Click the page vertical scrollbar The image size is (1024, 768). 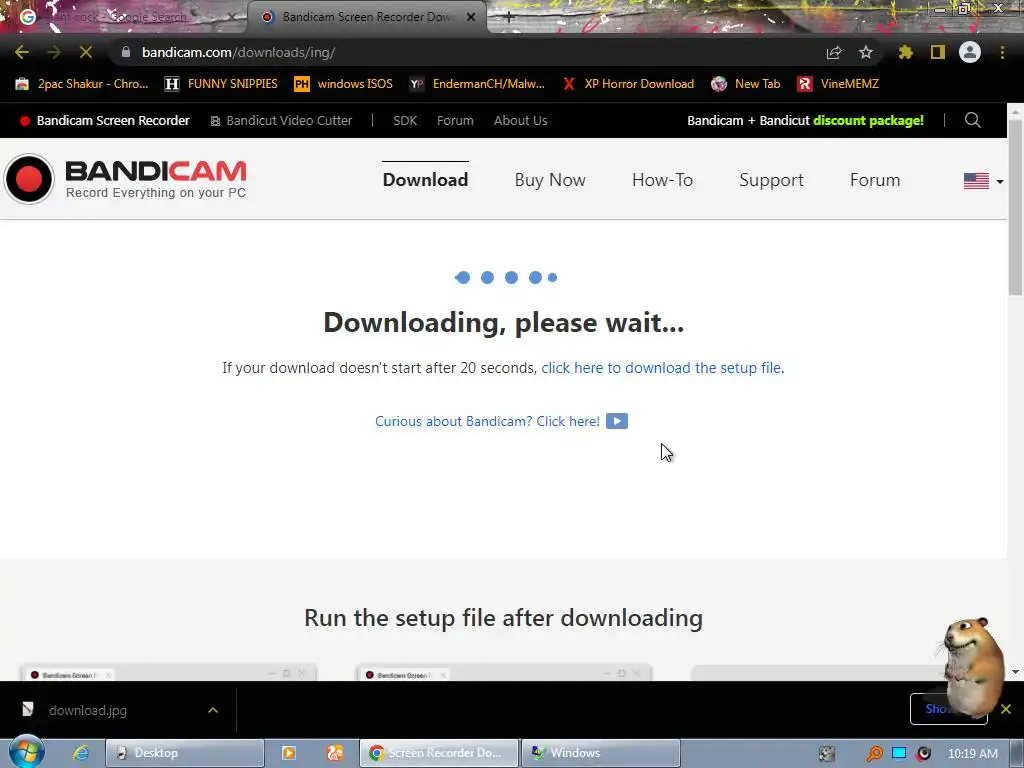pyautogui.click(x=1016, y=209)
